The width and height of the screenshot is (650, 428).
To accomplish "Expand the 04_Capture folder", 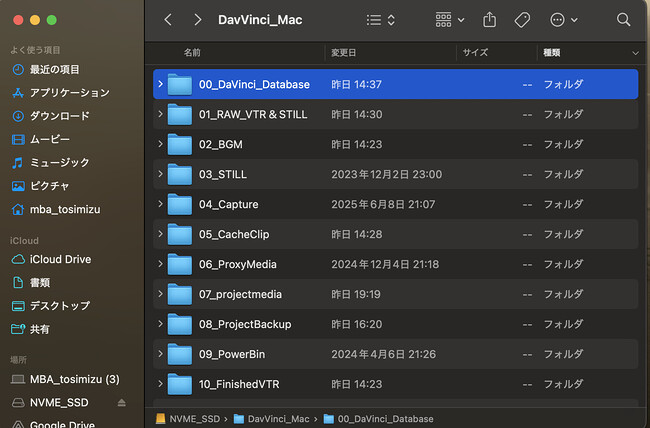I will (160, 204).
